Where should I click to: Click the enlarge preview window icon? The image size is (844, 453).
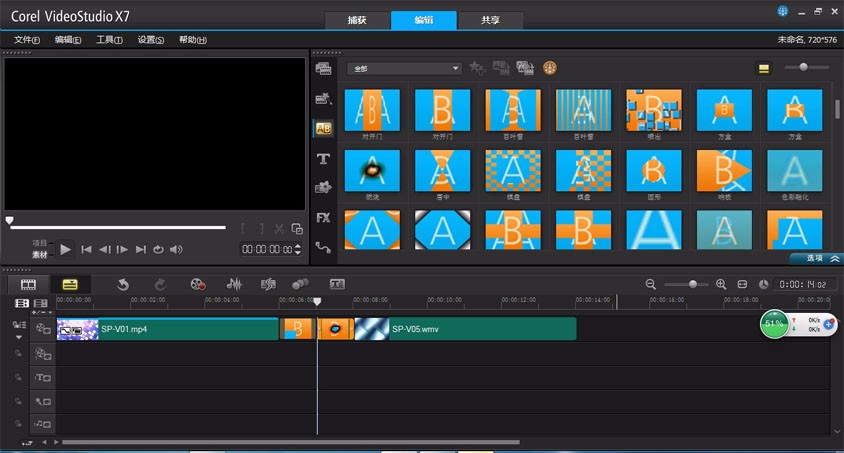pos(297,229)
